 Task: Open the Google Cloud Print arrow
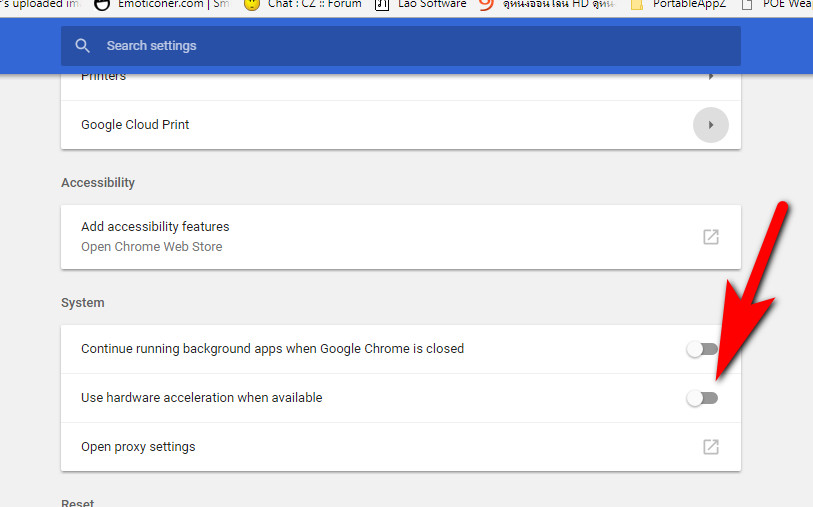point(711,125)
